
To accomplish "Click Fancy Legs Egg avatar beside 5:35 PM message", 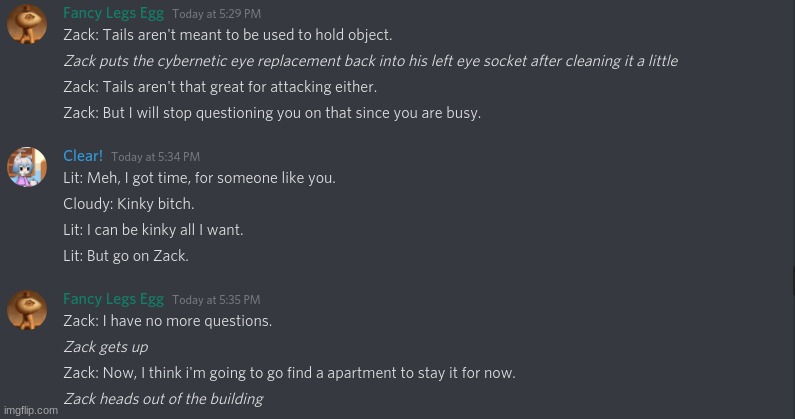I will 27,310.
